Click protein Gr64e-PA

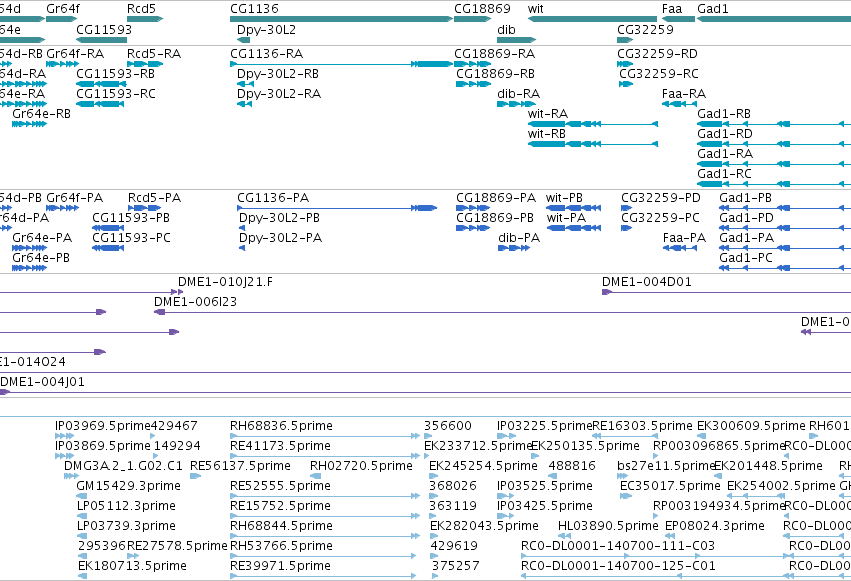[x=29, y=248]
